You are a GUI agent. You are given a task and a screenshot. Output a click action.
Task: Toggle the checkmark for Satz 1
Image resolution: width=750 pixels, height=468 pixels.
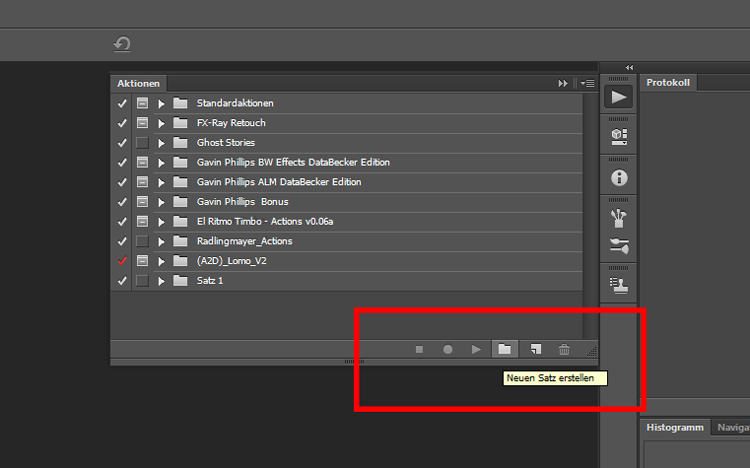point(122,280)
